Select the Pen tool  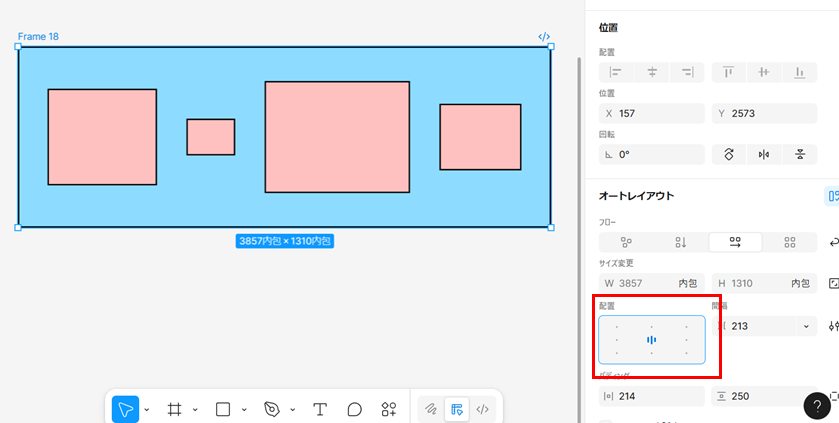pos(272,409)
